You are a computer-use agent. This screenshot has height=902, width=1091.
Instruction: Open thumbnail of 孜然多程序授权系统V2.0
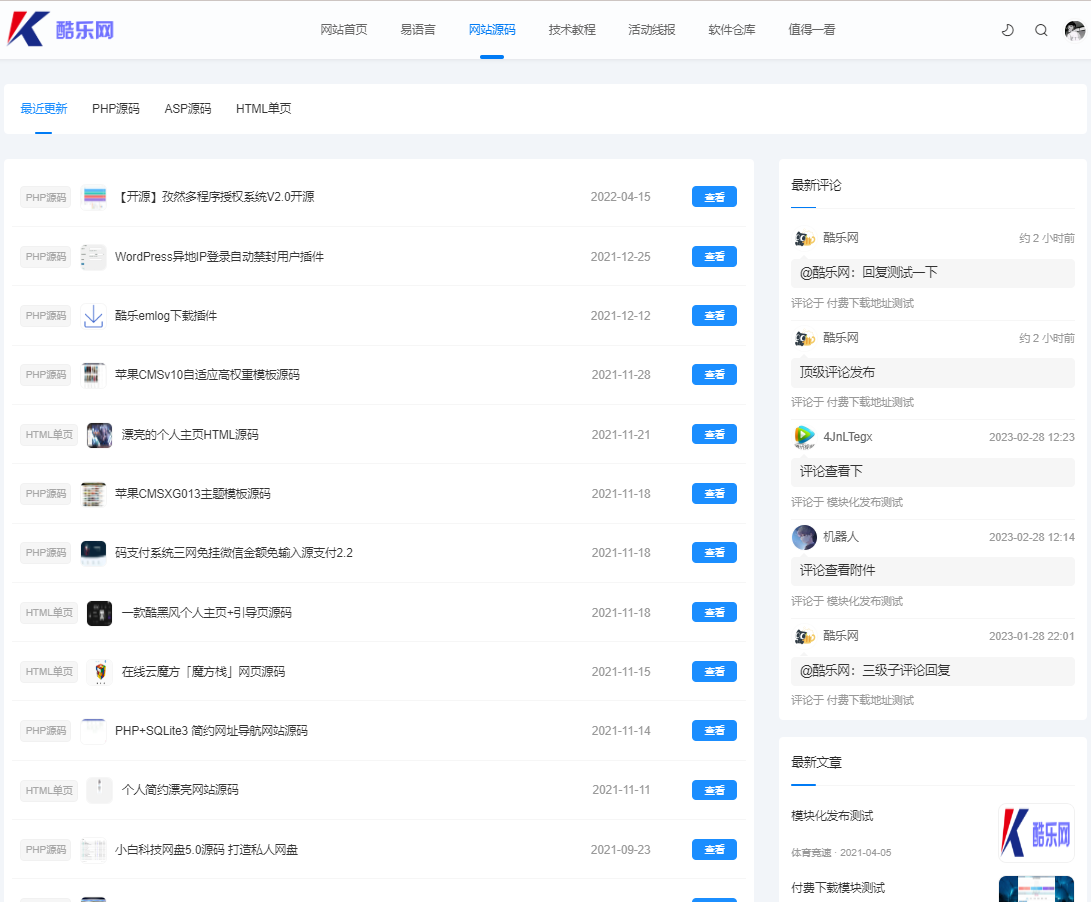pyautogui.click(x=93, y=197)
